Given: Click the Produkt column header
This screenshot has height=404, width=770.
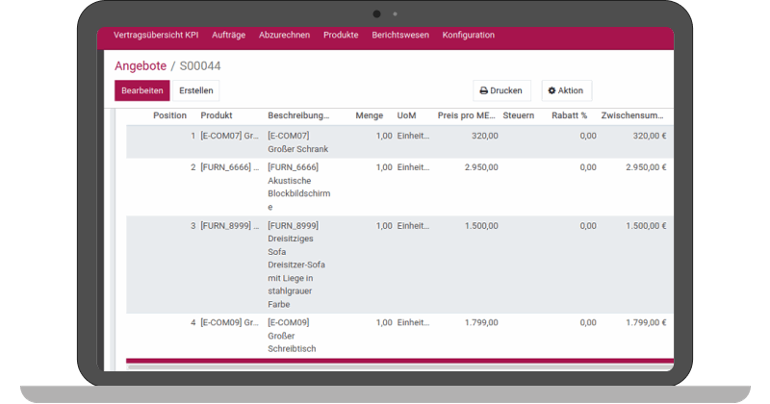Looking at the screenshot, I should pos(217,115).
